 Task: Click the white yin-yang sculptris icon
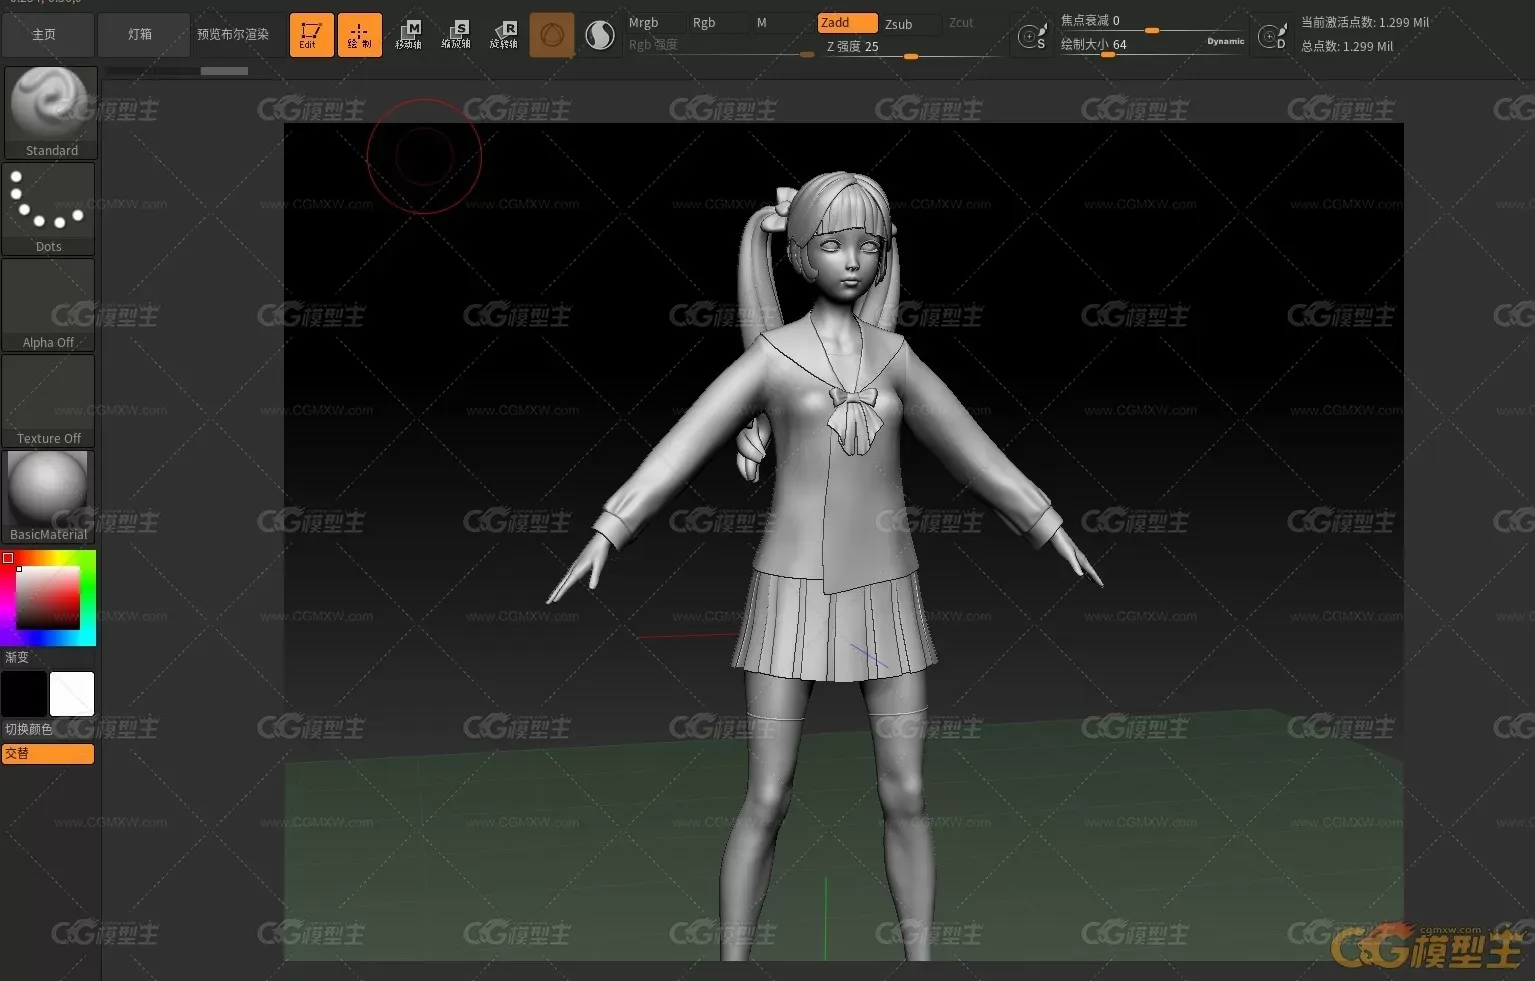click(x=599, y=36)
